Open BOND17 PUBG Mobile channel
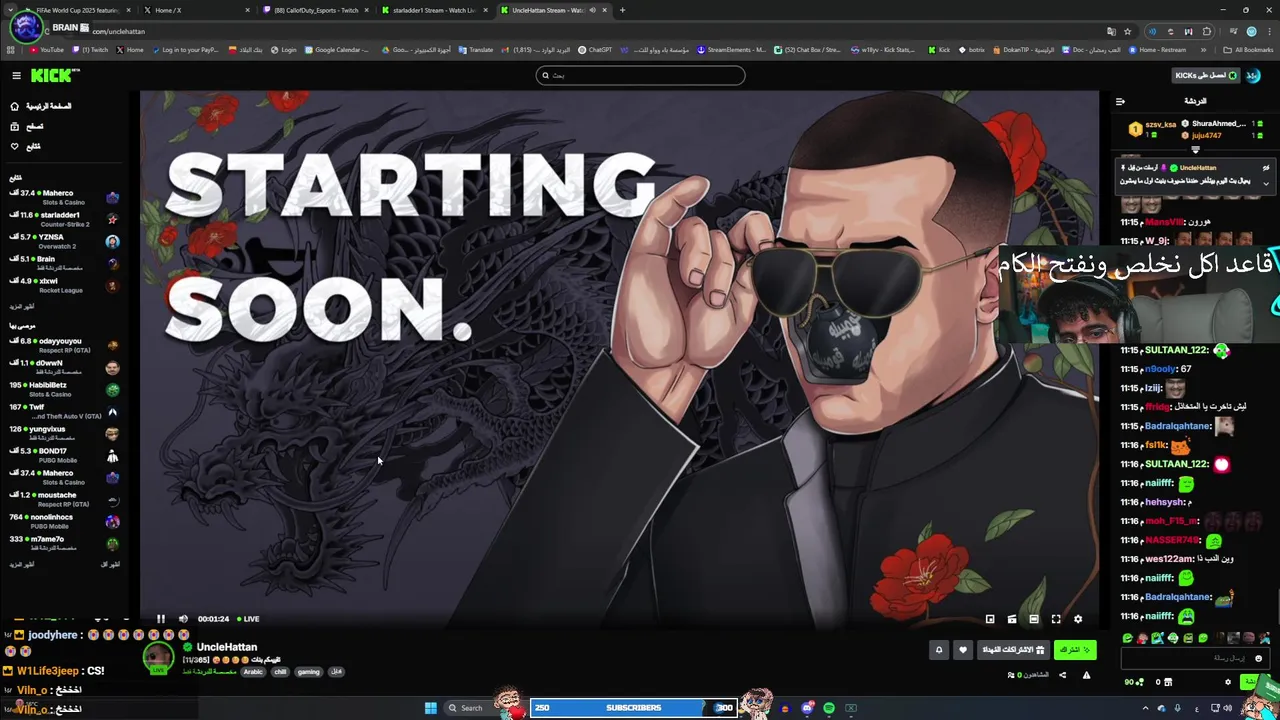This screenshot has width=1280, height=720. pos(64,455)
